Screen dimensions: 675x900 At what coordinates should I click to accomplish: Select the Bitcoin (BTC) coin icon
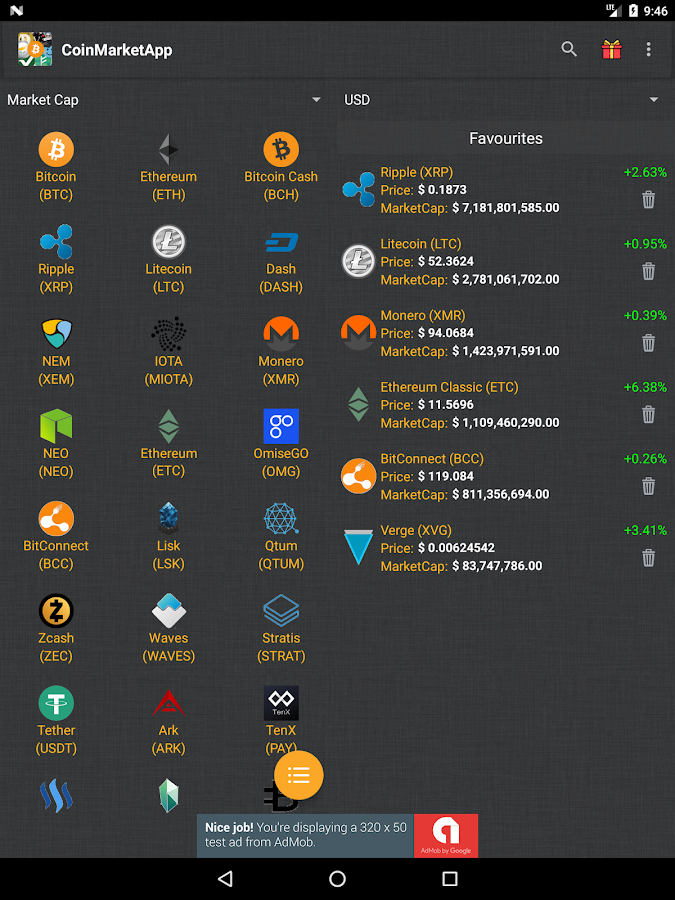[56, 149]
